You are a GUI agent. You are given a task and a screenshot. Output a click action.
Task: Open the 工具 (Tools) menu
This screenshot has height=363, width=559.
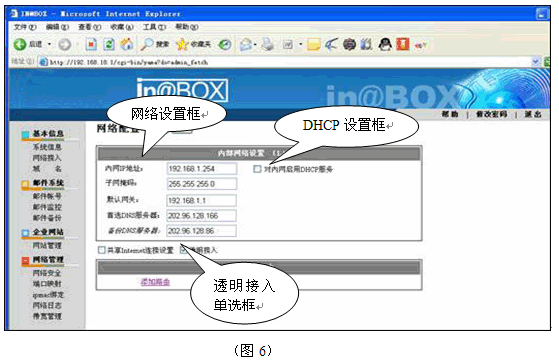tap(154, 27)
